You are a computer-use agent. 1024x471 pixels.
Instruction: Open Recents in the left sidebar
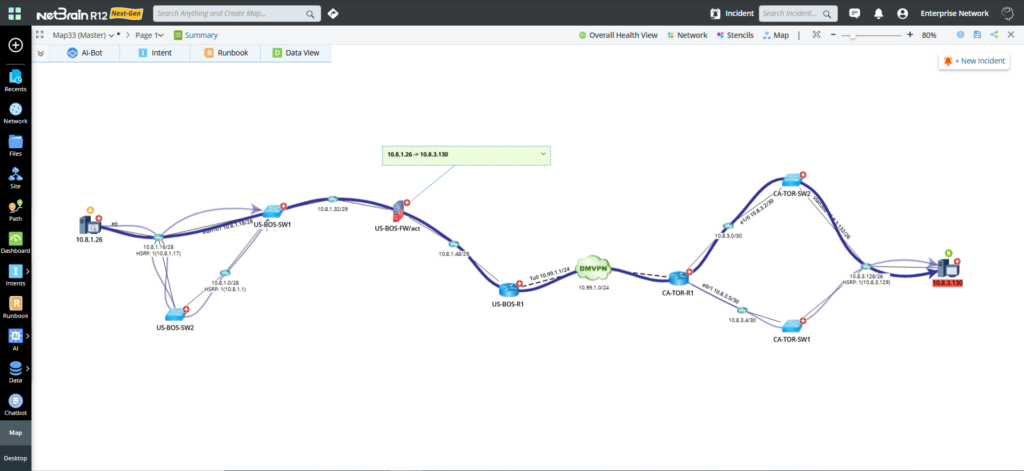coord(16,81)
